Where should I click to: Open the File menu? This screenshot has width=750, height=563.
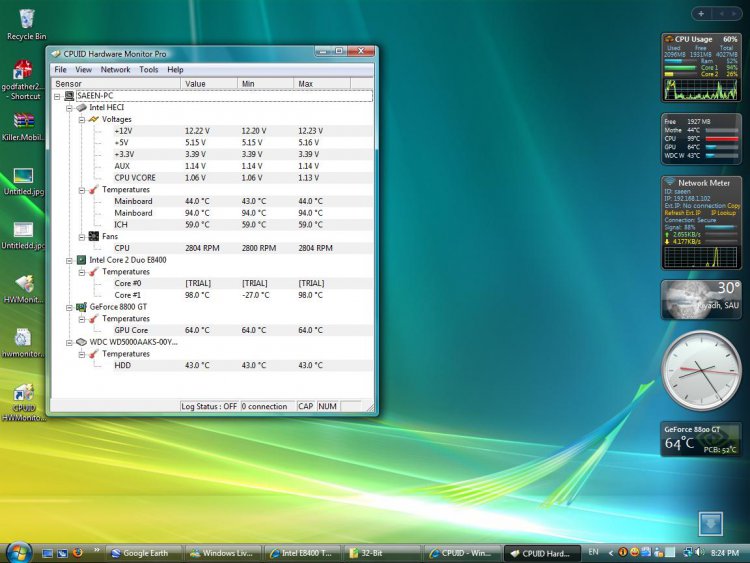pos(60,69)
